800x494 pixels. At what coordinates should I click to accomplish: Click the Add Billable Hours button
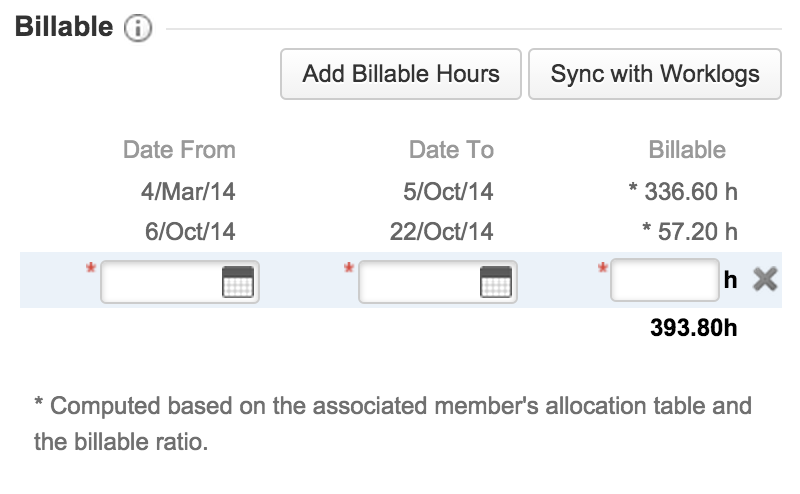point(401,74)
